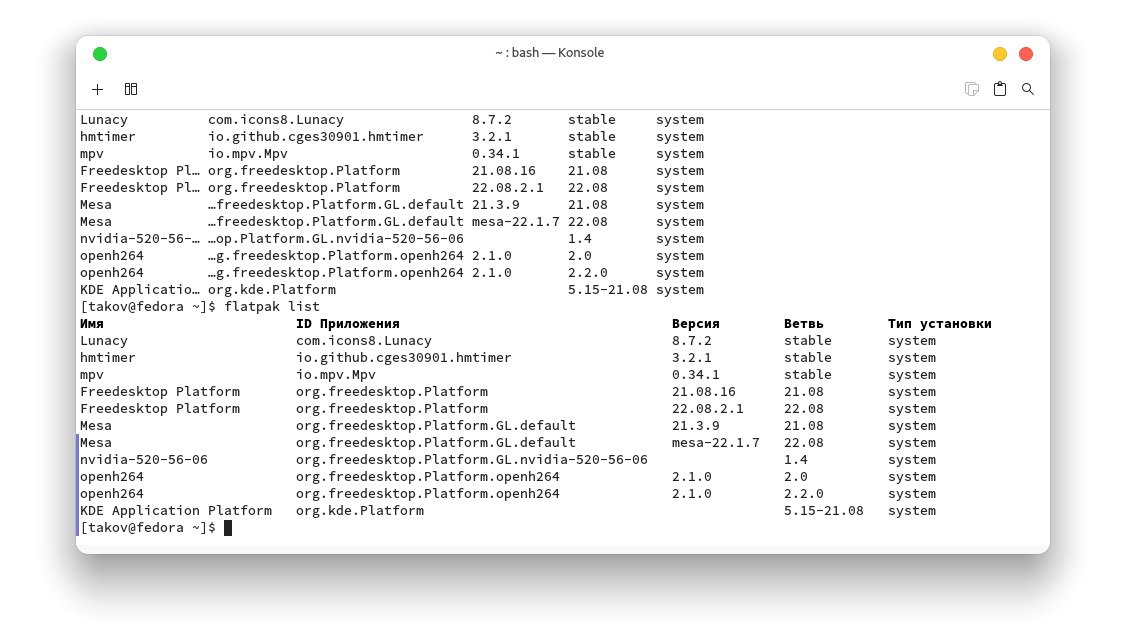
Task: Click the paste clipboard icon
Action: [1000, 89]
